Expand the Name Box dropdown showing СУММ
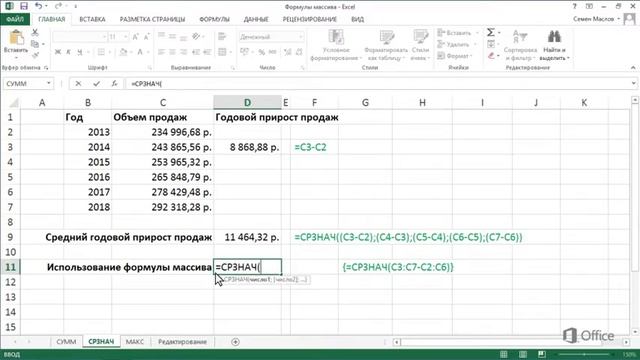This screenshot has width=640, height=360. [x=49, y=83]
